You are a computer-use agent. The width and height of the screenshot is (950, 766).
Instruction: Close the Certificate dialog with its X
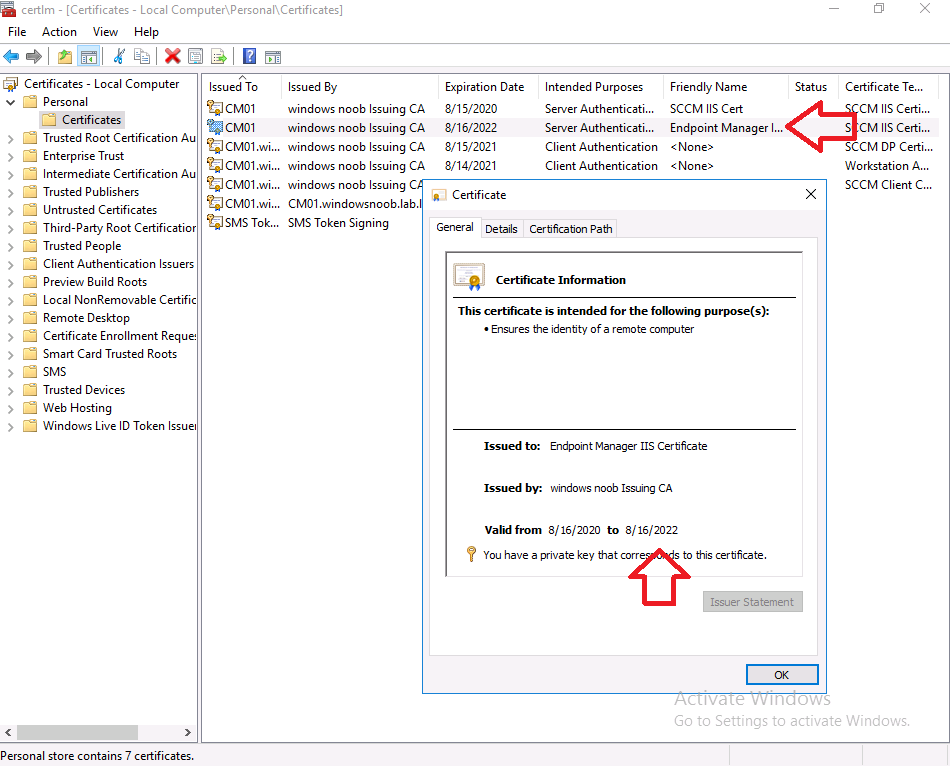[x=811, y=195]
